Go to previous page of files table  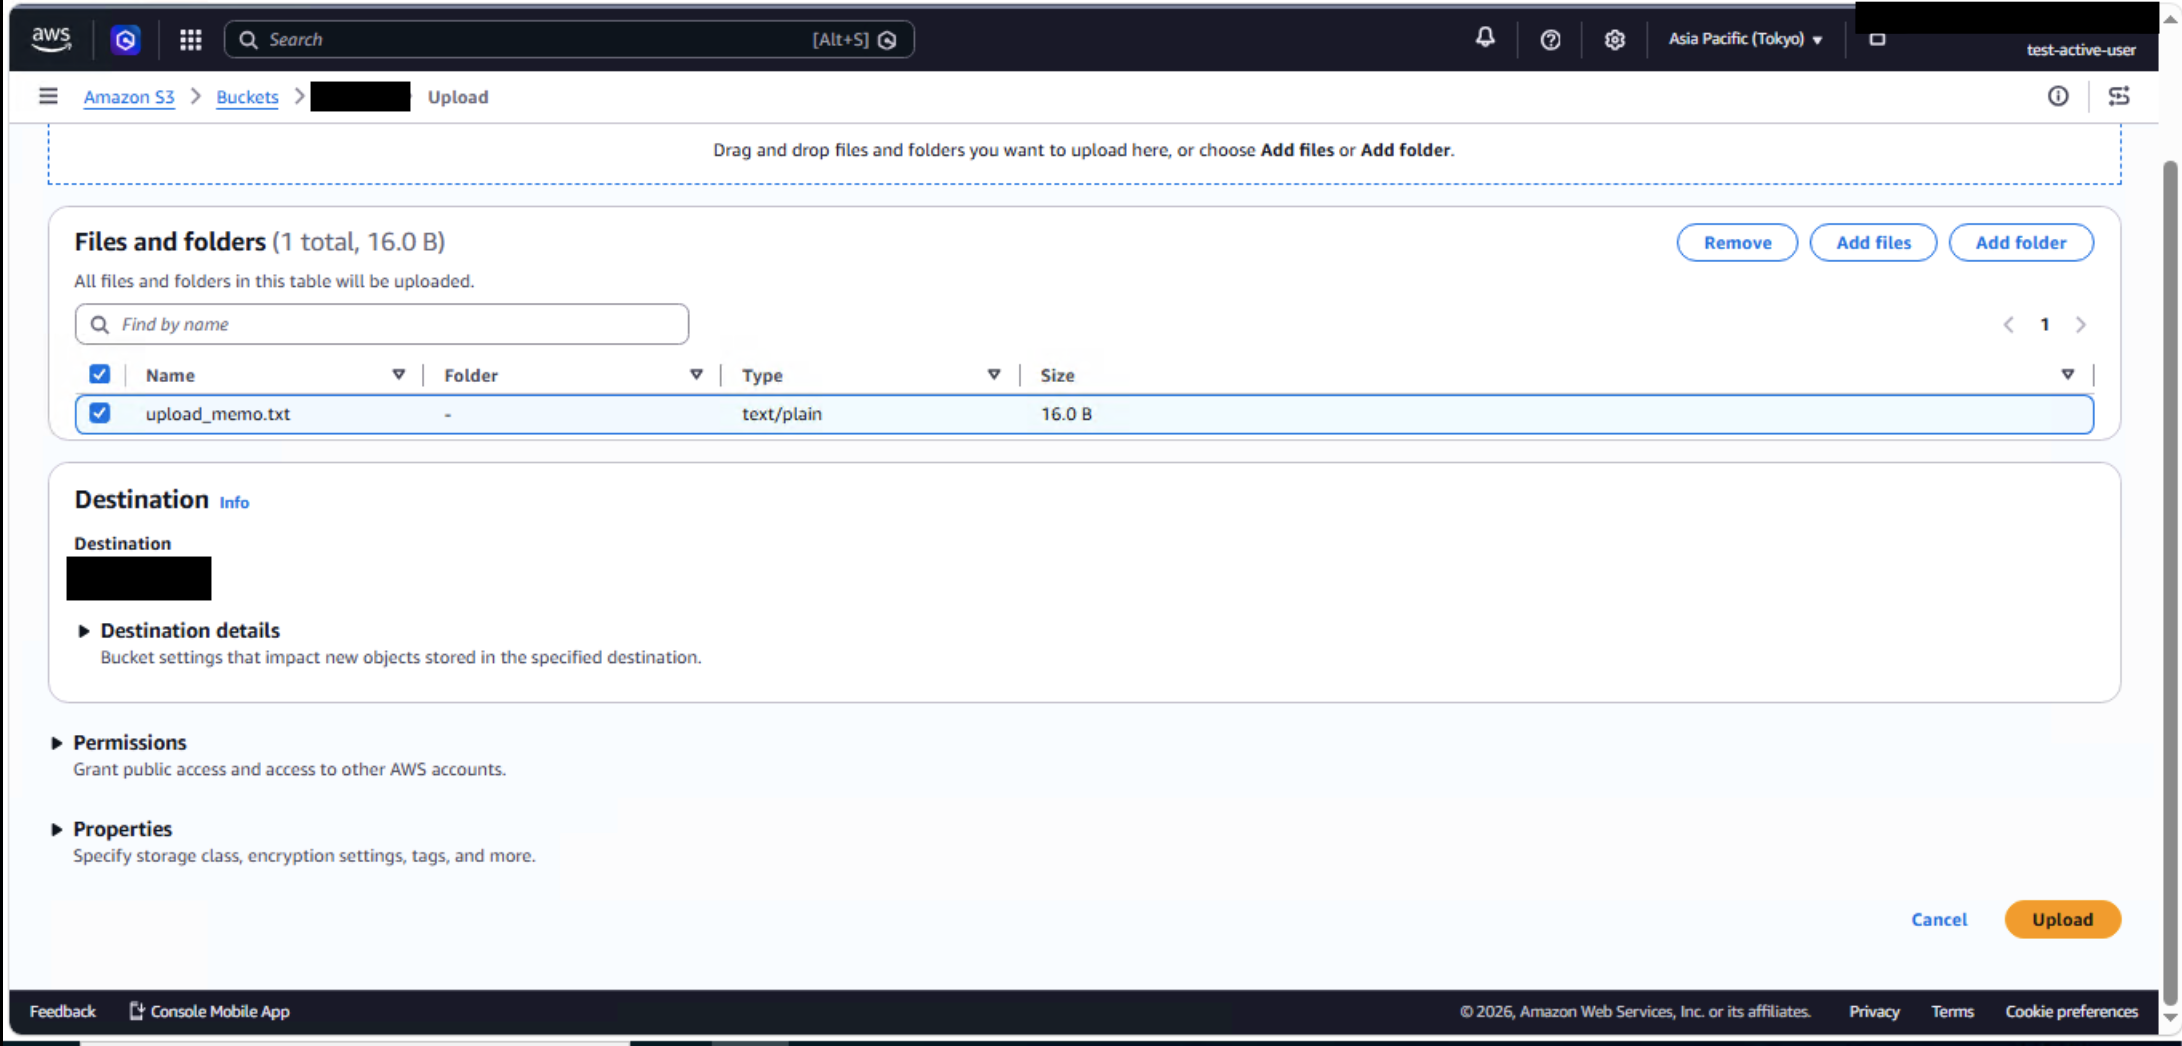tap(2008, 324)
